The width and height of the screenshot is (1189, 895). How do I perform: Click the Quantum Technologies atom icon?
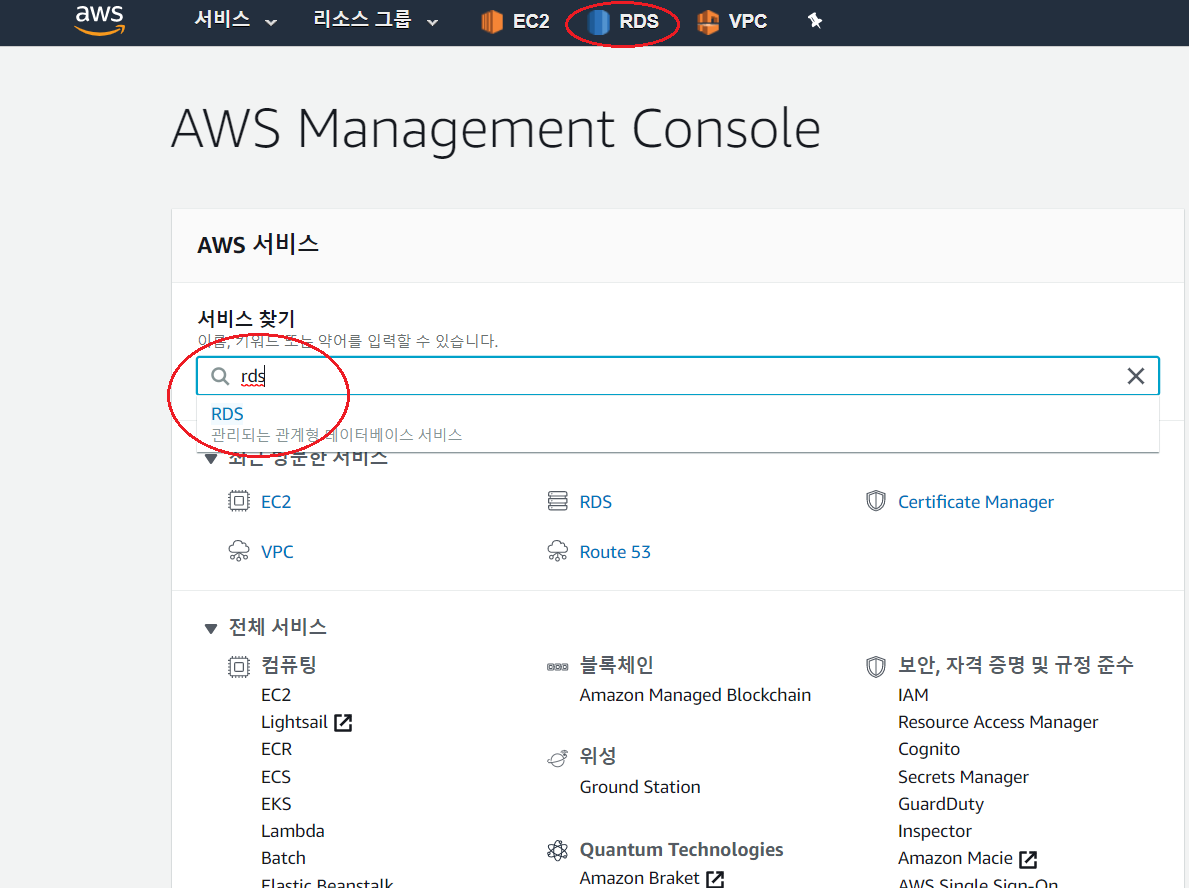pos(557,851)
